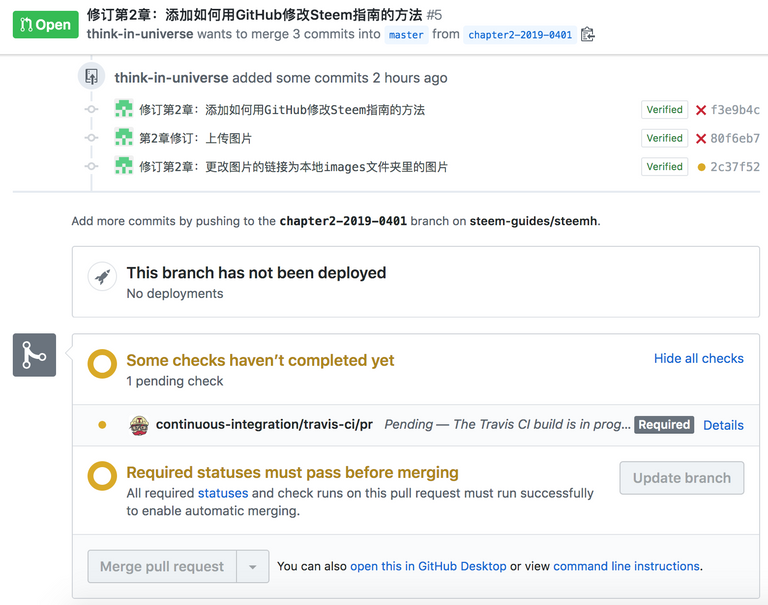Open commit hash f3e9b4c
Screen dimensions: 768x605
[x=735, y=110]
